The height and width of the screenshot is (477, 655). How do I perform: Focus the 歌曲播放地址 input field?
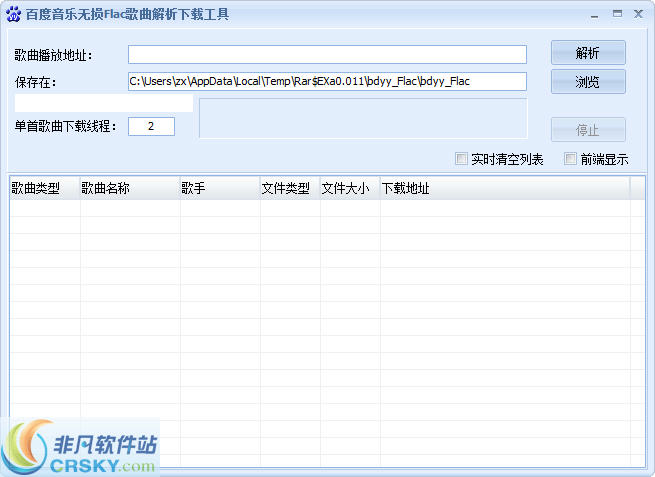tap(327, 55)
